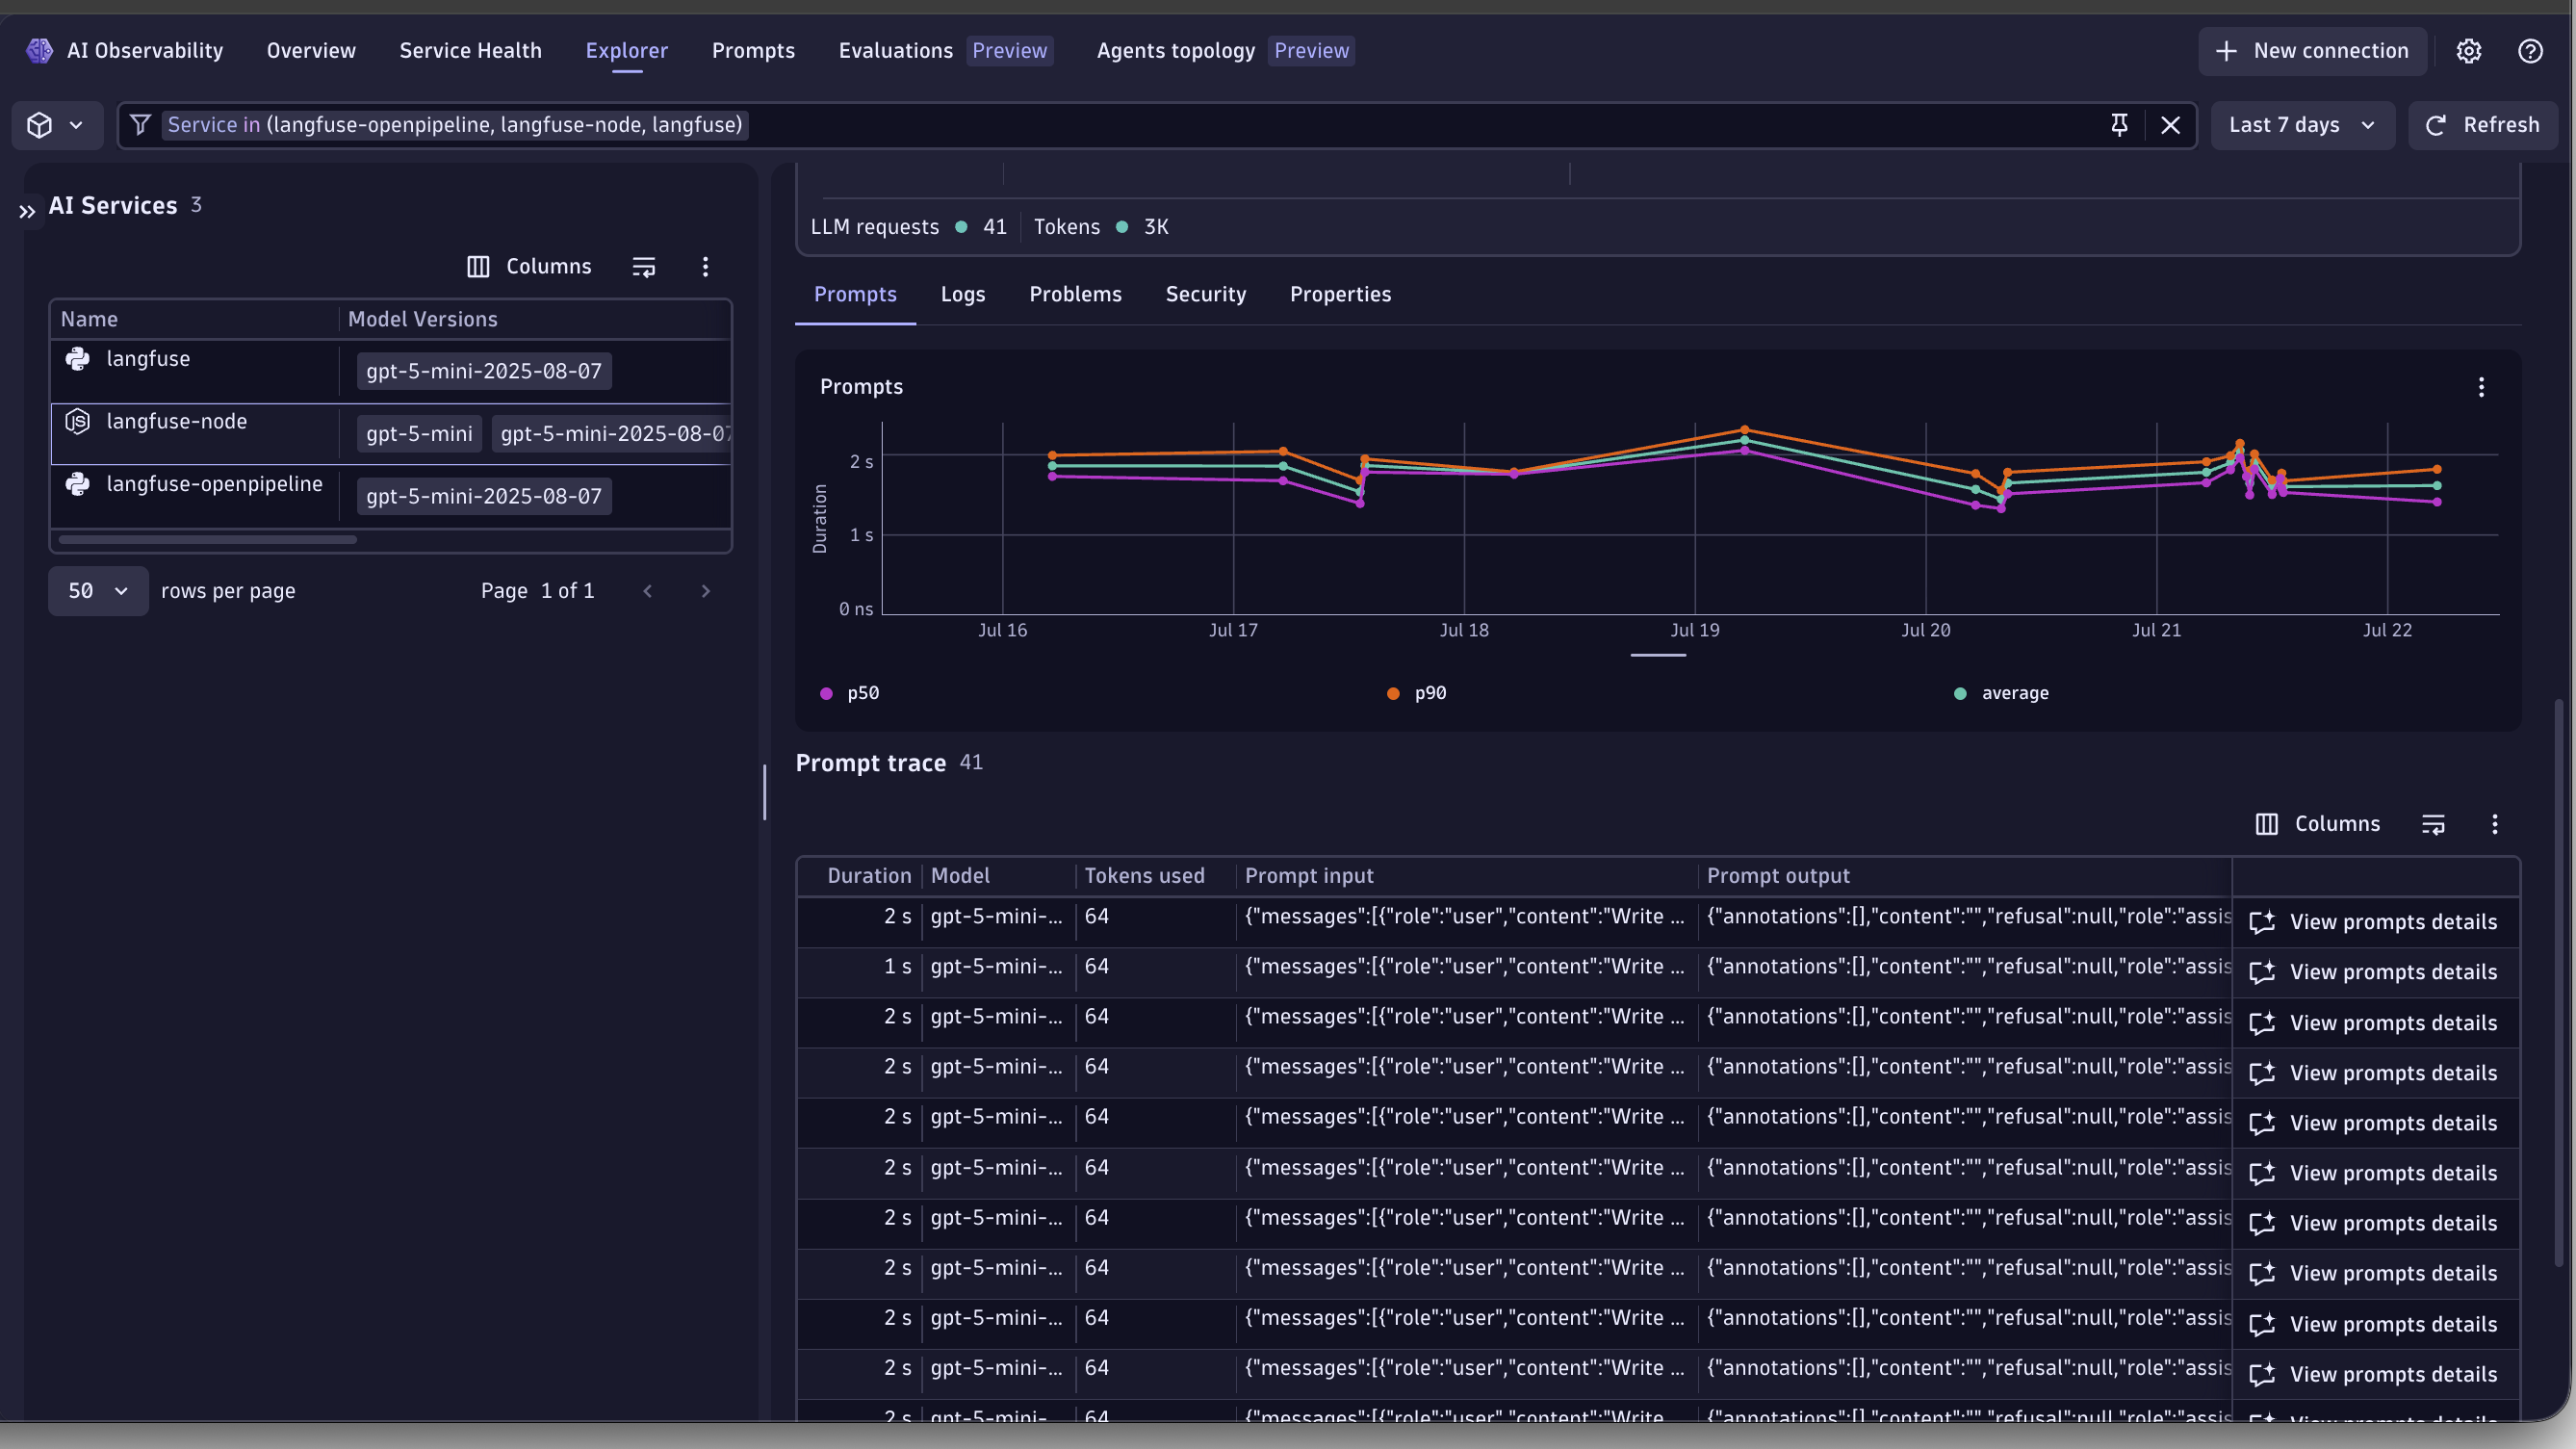2576x1449 pixels.
Task: Open the settings gear icon
Action: (2469, 51)
